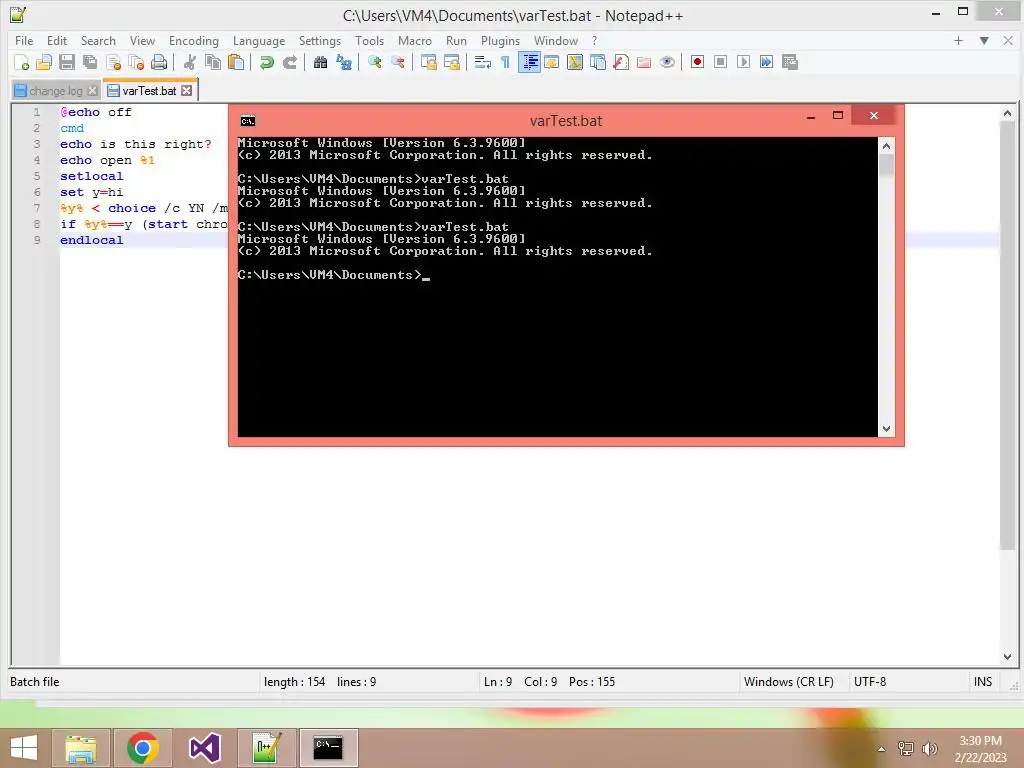Click the Open file toolbar icon
Screen dimensions: 1024x768
44,62
